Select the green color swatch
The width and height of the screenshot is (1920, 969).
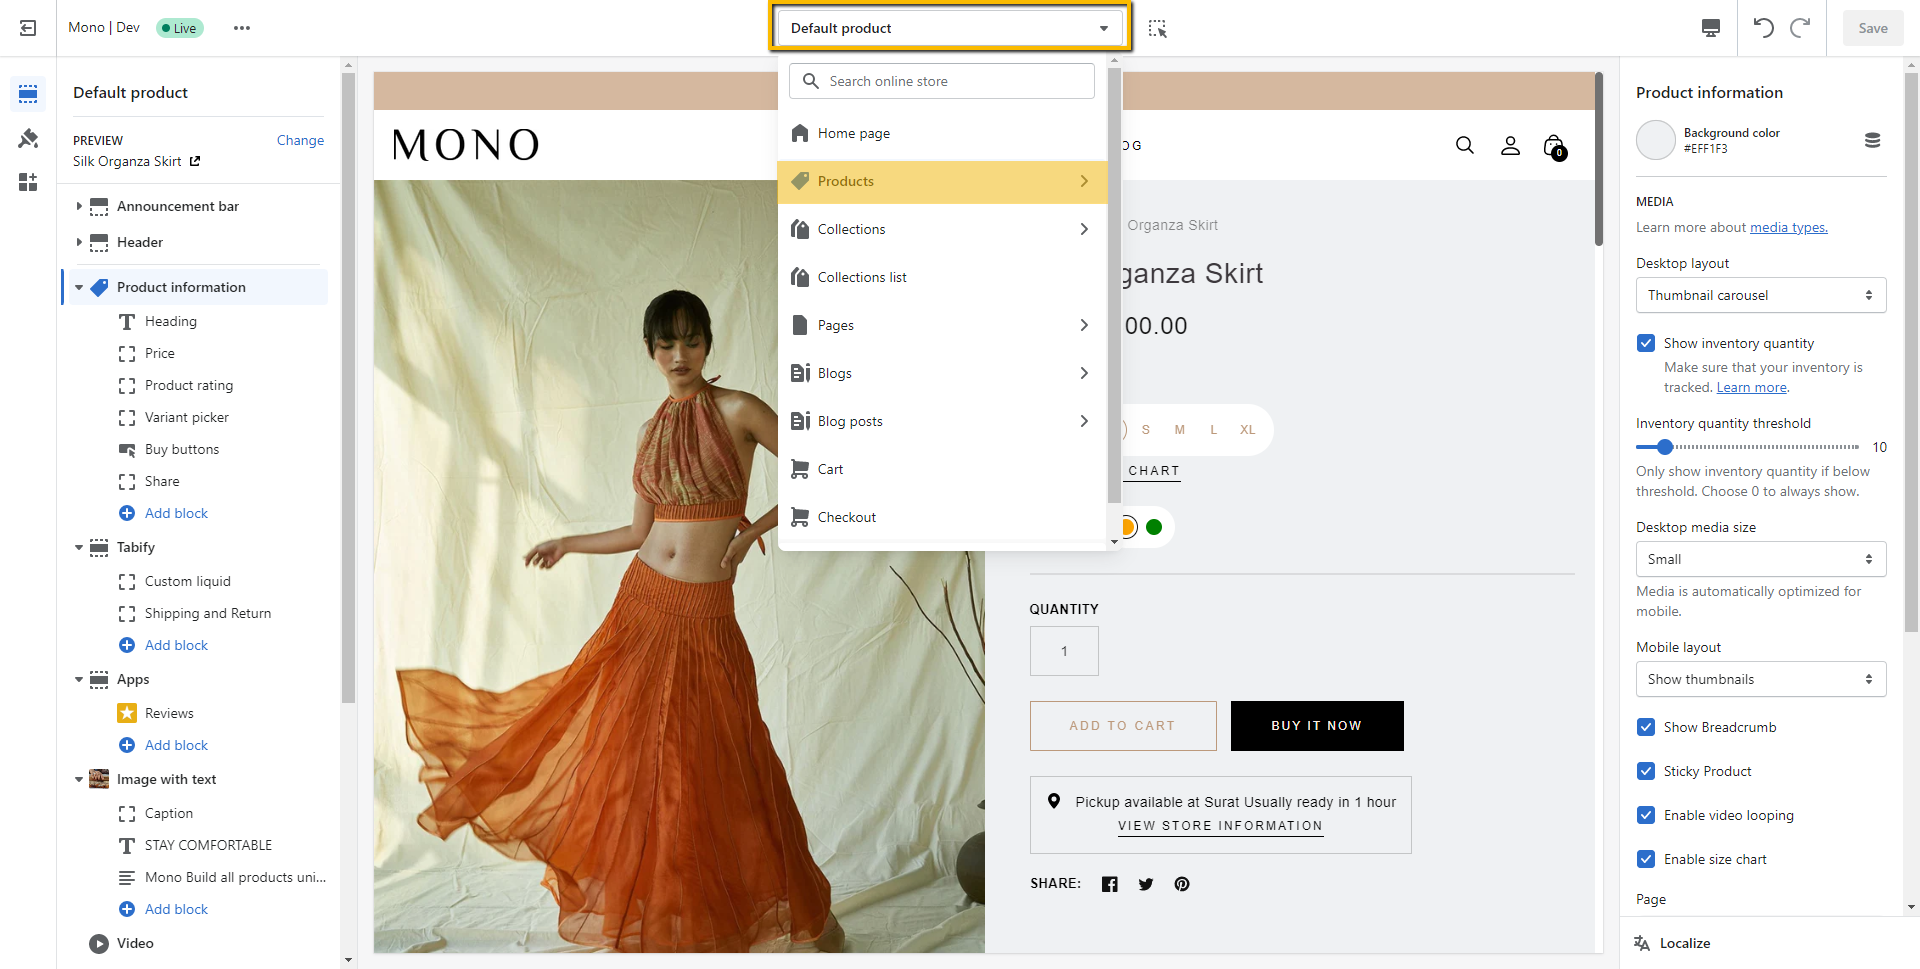1154,527
